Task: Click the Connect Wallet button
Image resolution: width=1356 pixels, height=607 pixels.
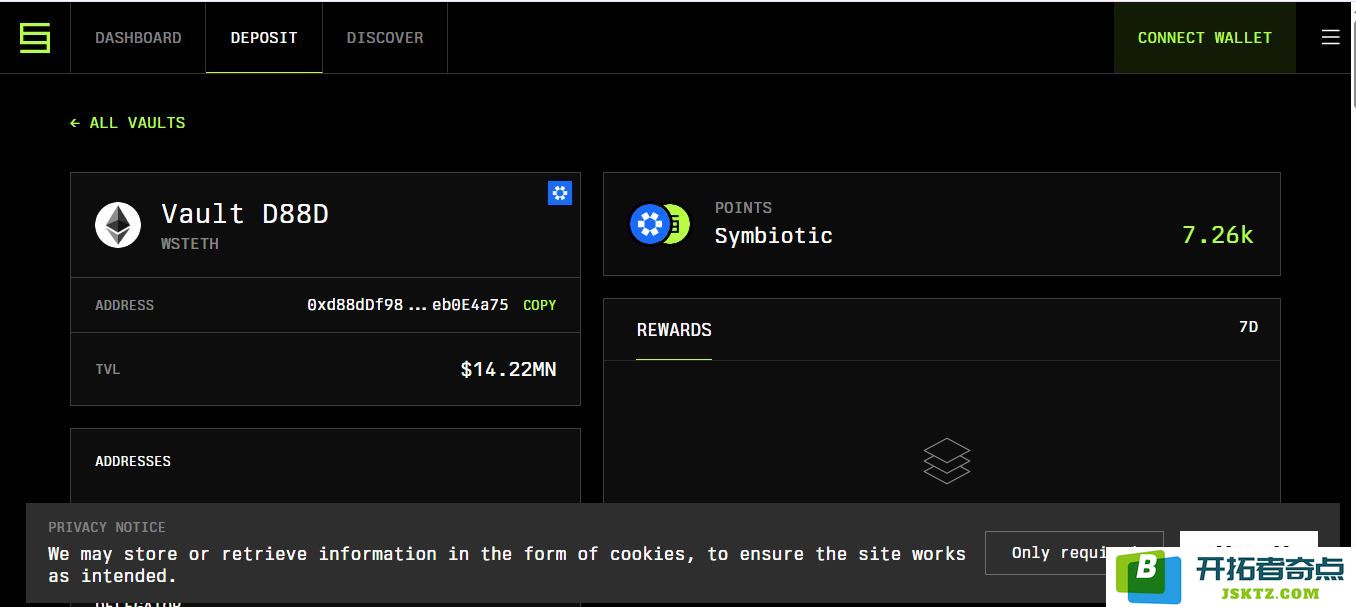Action: coord(1205,37)
